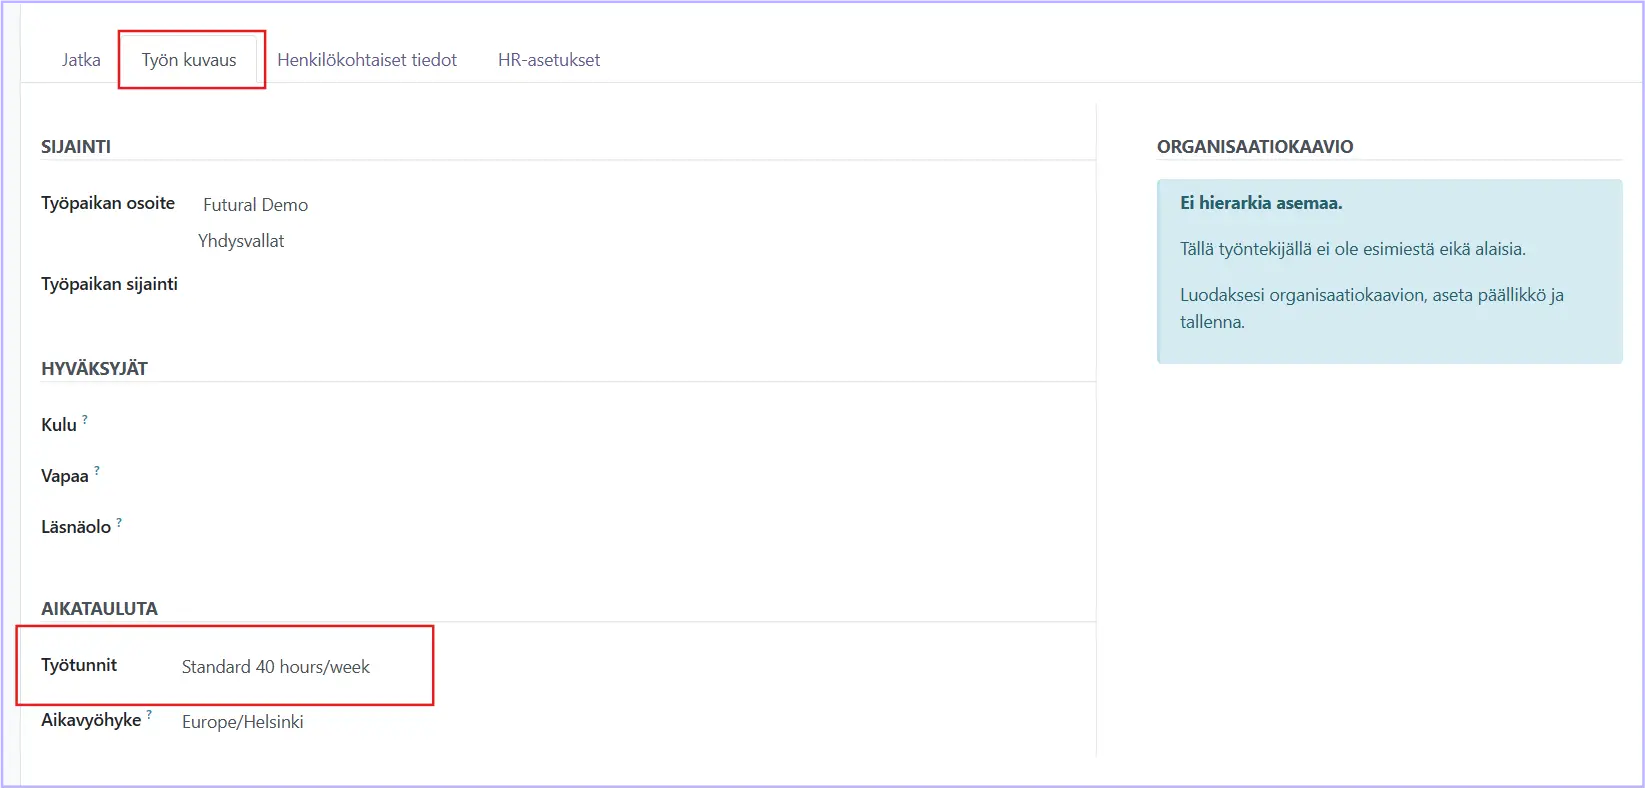
Task: Switch to the Jatka tab
Action: pyautogui.click(x=81, y=60)
